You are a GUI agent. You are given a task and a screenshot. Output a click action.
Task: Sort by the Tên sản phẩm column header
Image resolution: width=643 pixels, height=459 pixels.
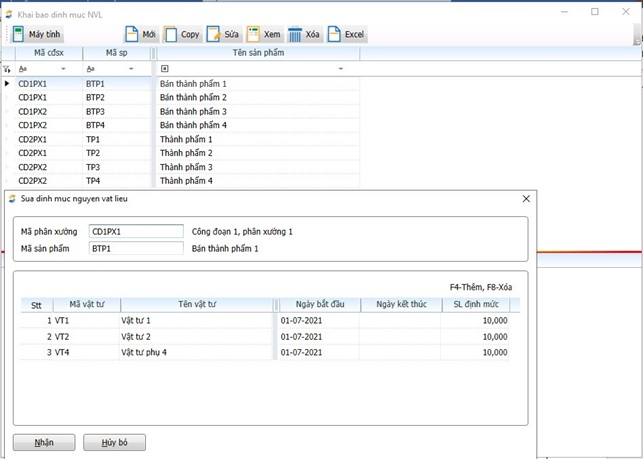[x=258, y=52]
